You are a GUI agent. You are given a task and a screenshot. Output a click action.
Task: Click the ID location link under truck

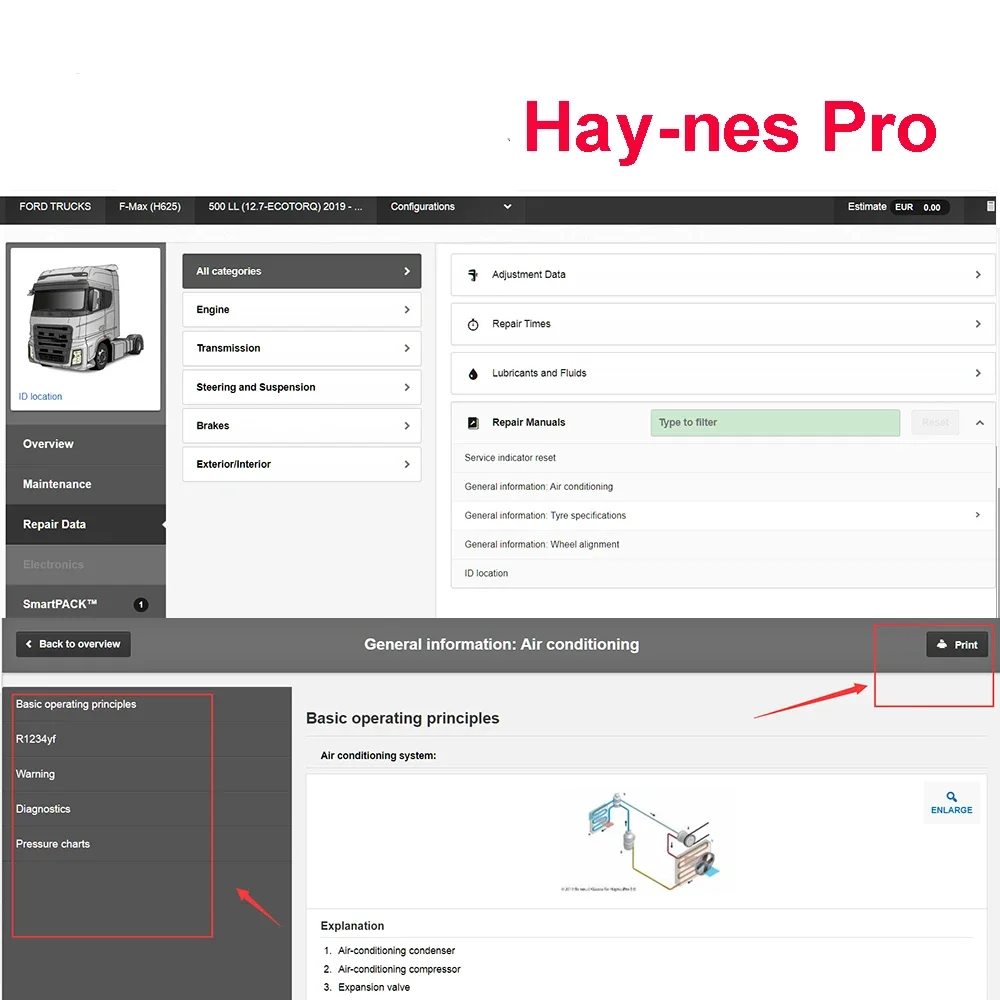coord(40,397)
